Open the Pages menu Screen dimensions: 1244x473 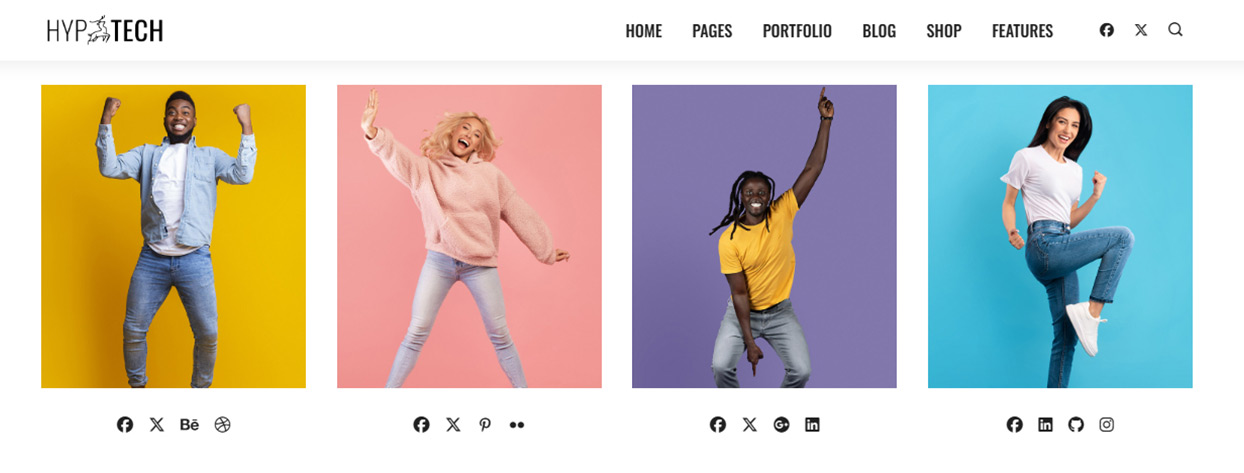(x=712, y=31)
